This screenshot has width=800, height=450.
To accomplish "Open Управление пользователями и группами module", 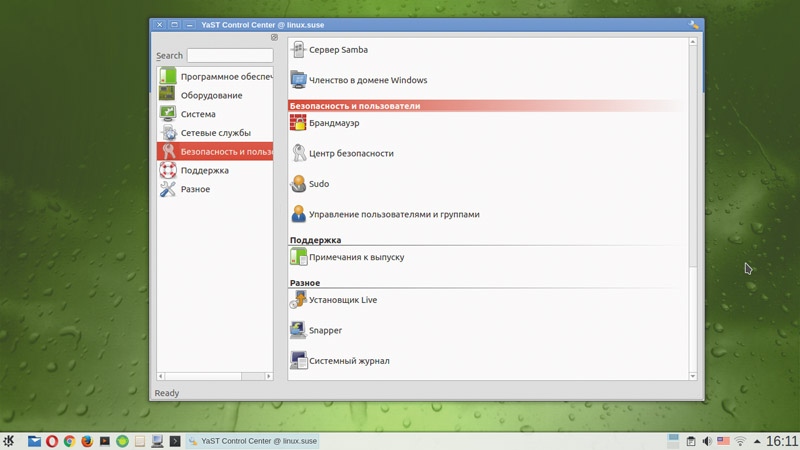I will pyautogui.click(x=385, y=214).
